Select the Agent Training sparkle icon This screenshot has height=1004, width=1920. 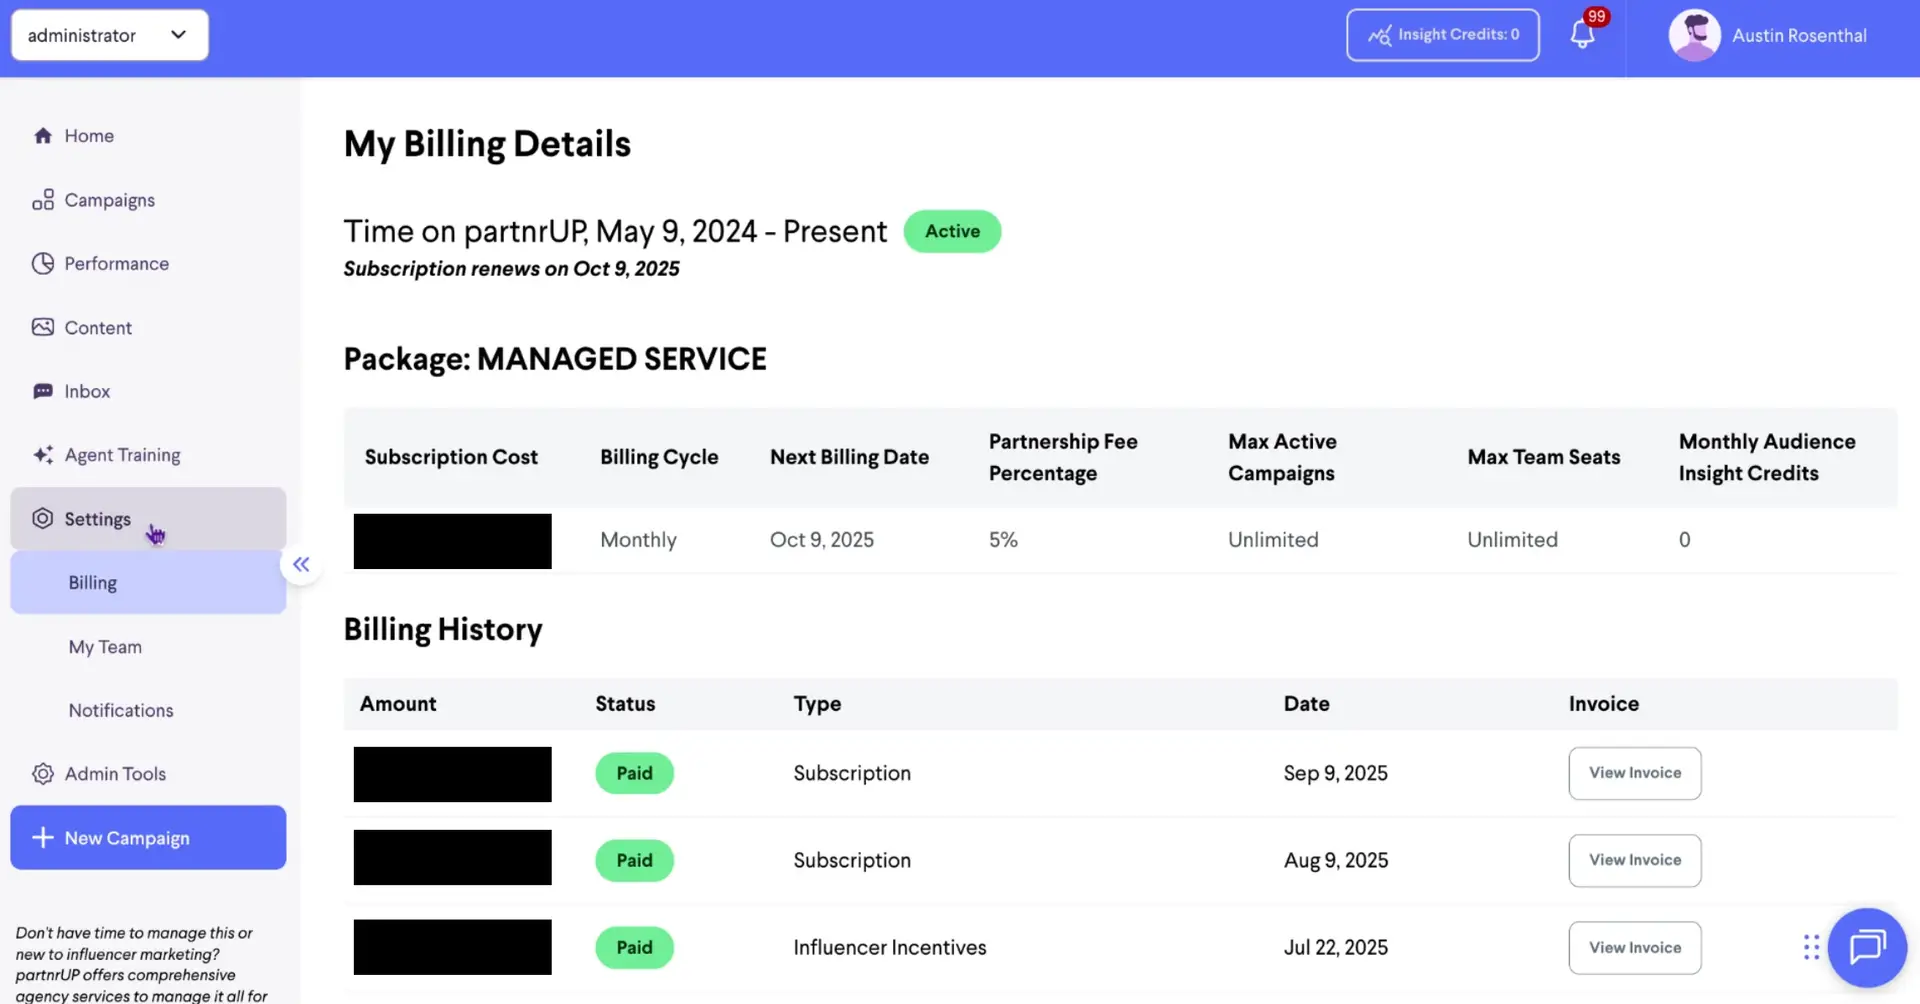(42, 455)
